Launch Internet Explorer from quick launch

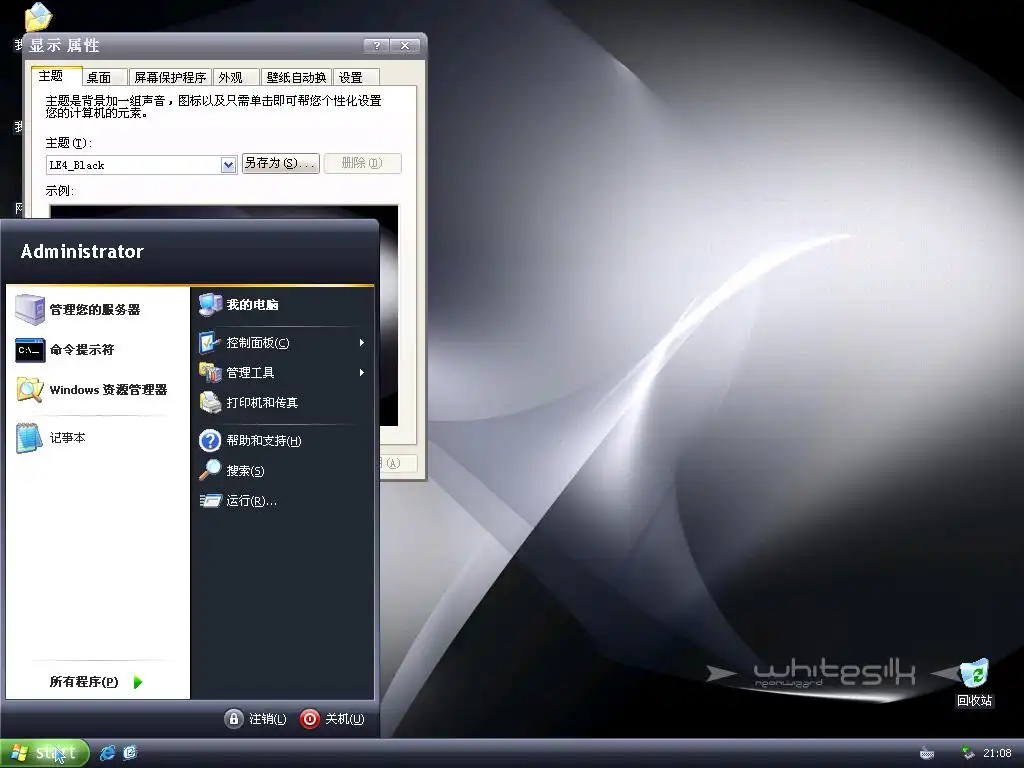[x=107, y=753]
